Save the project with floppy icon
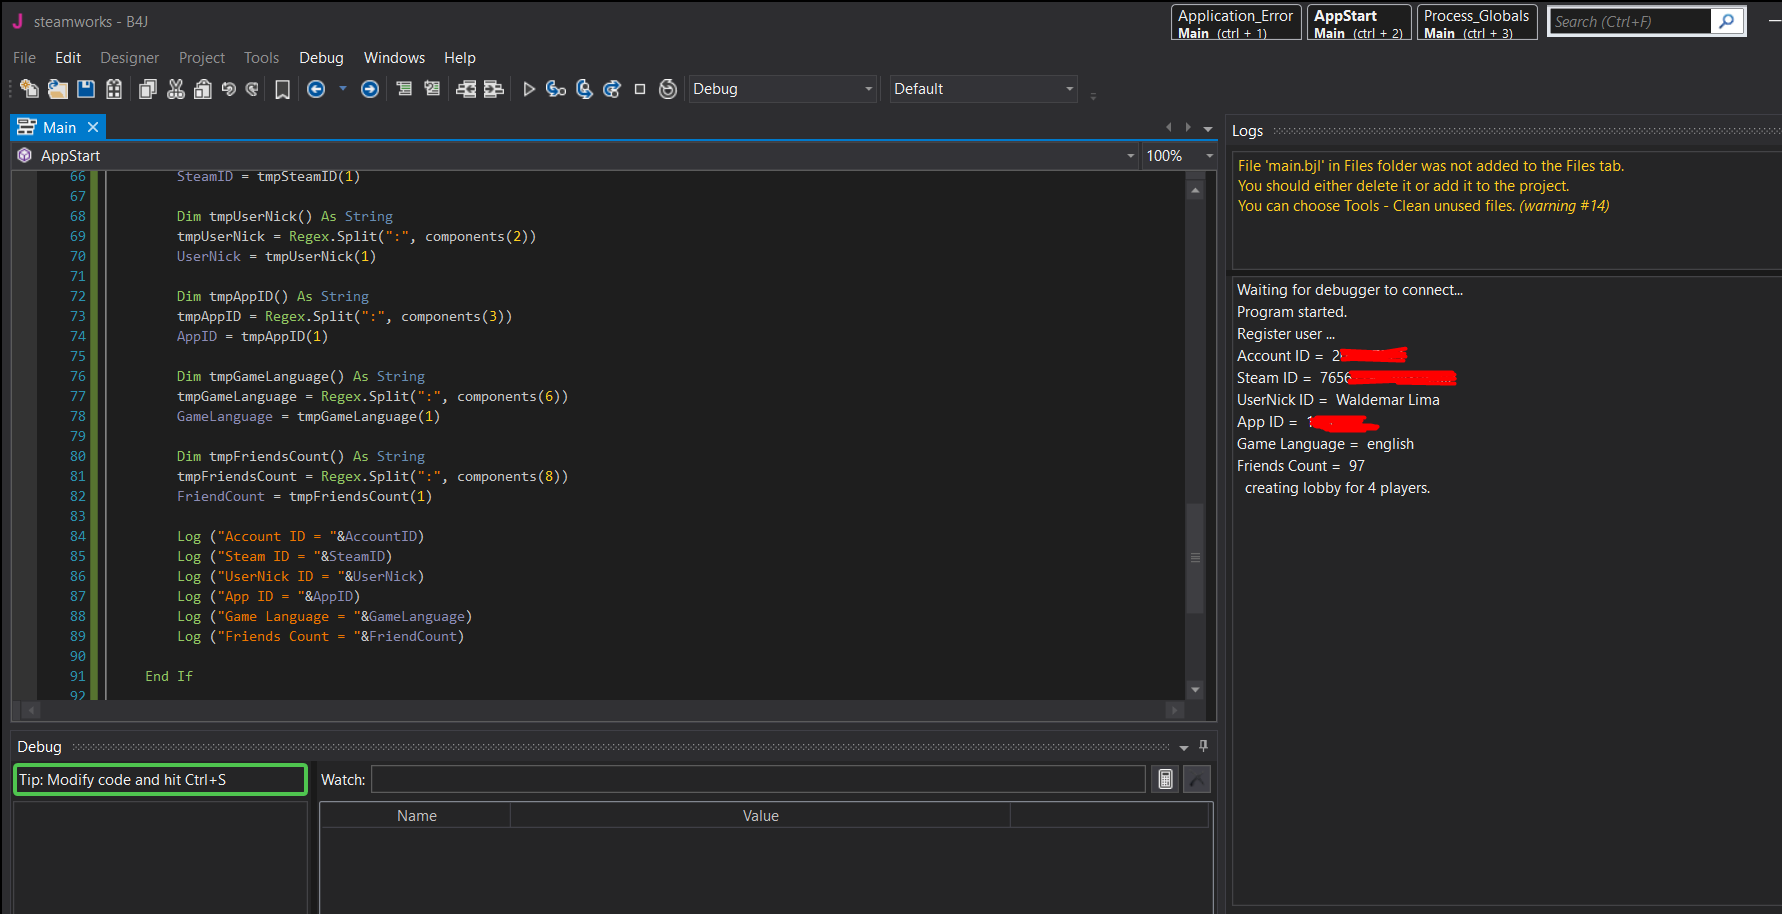Screen dimensions: 1782x914 (86, 89)
